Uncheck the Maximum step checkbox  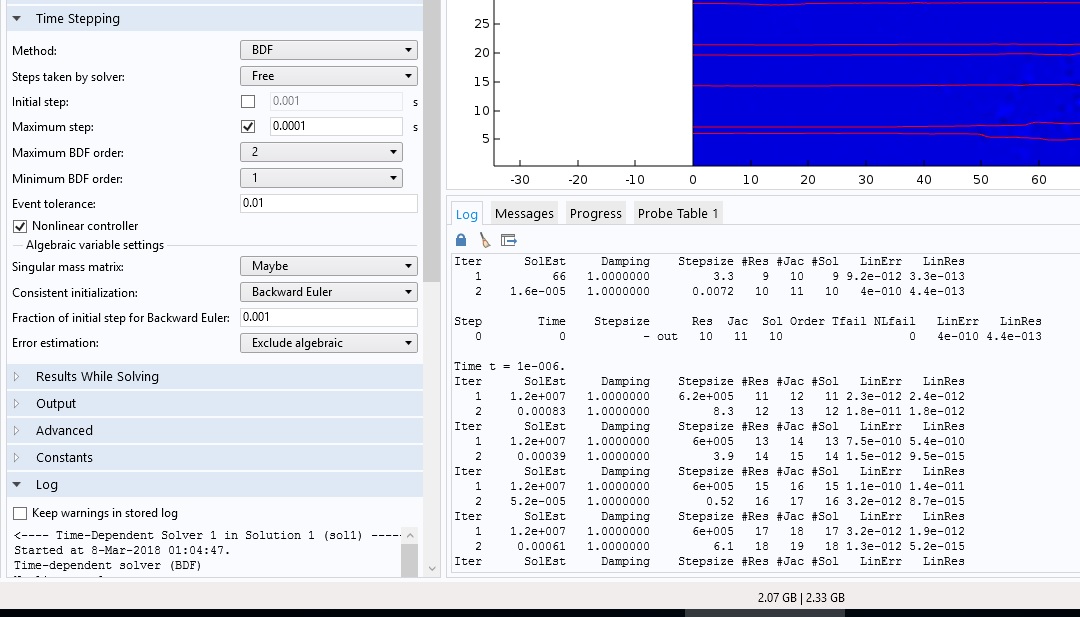click(248, 127)
